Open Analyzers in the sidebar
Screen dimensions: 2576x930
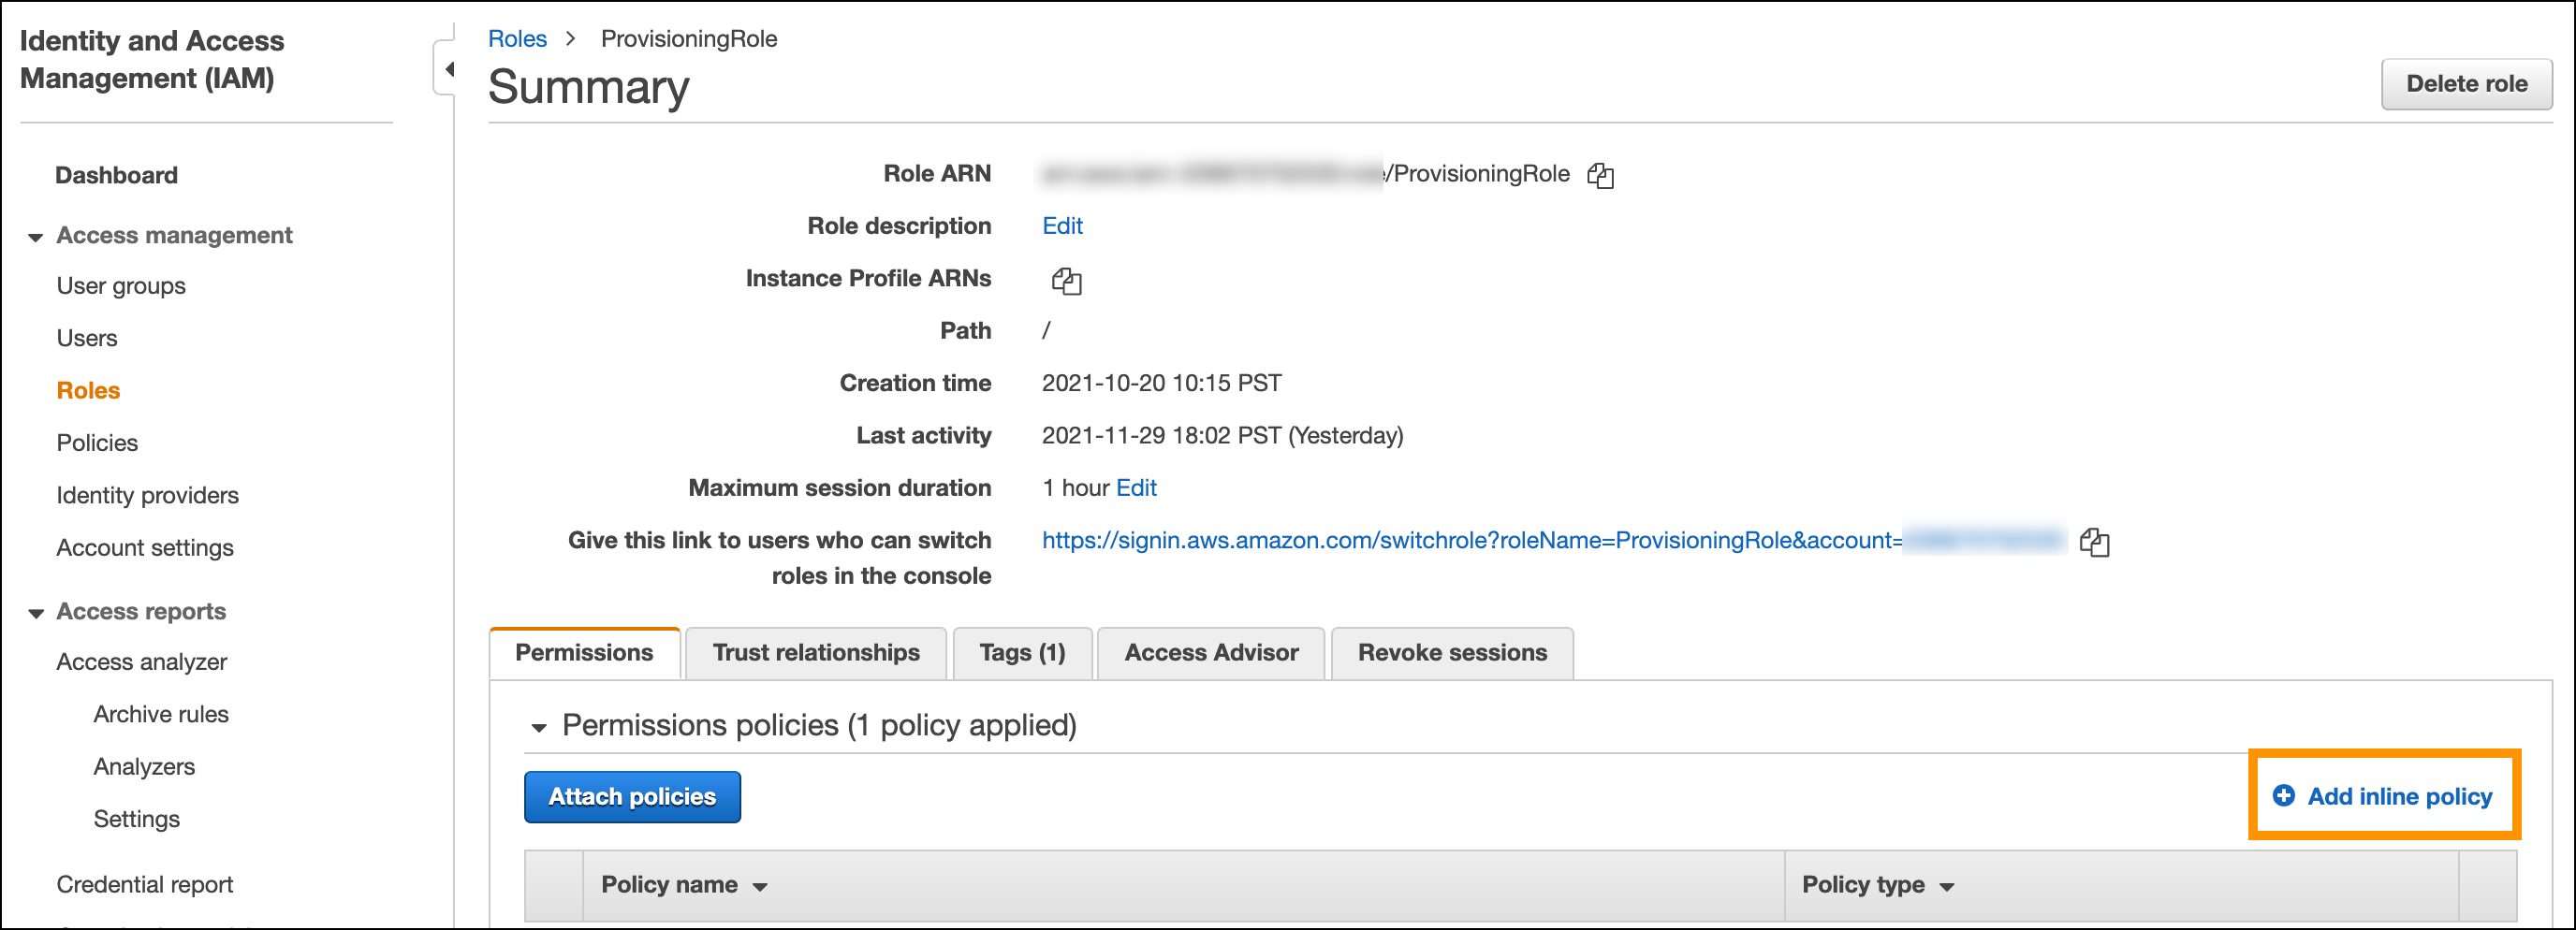point(144,767)
